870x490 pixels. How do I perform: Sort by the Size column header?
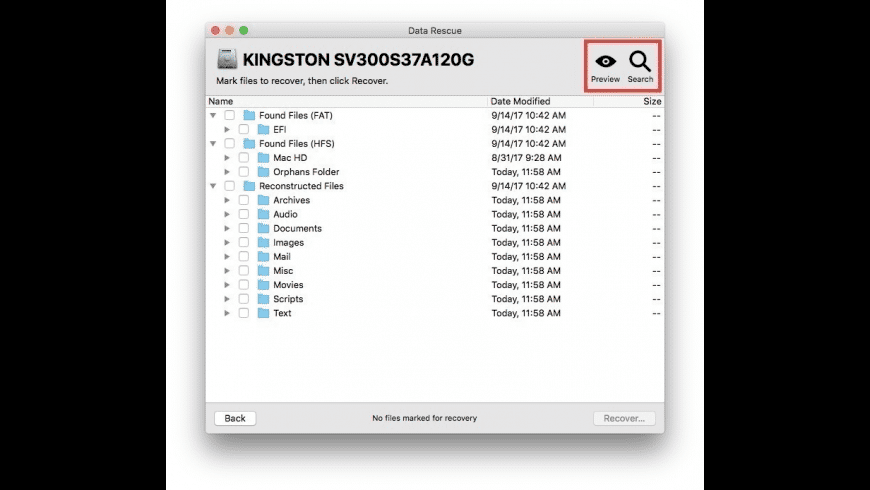(x=629, y=101)
